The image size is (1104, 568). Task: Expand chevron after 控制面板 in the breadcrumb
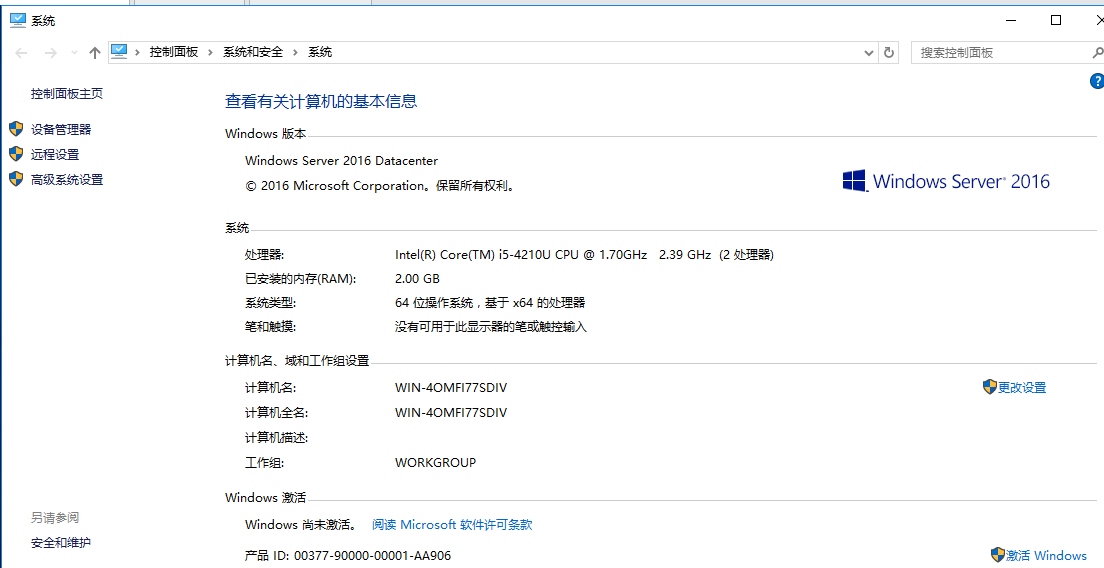click(x=210, y=52)
